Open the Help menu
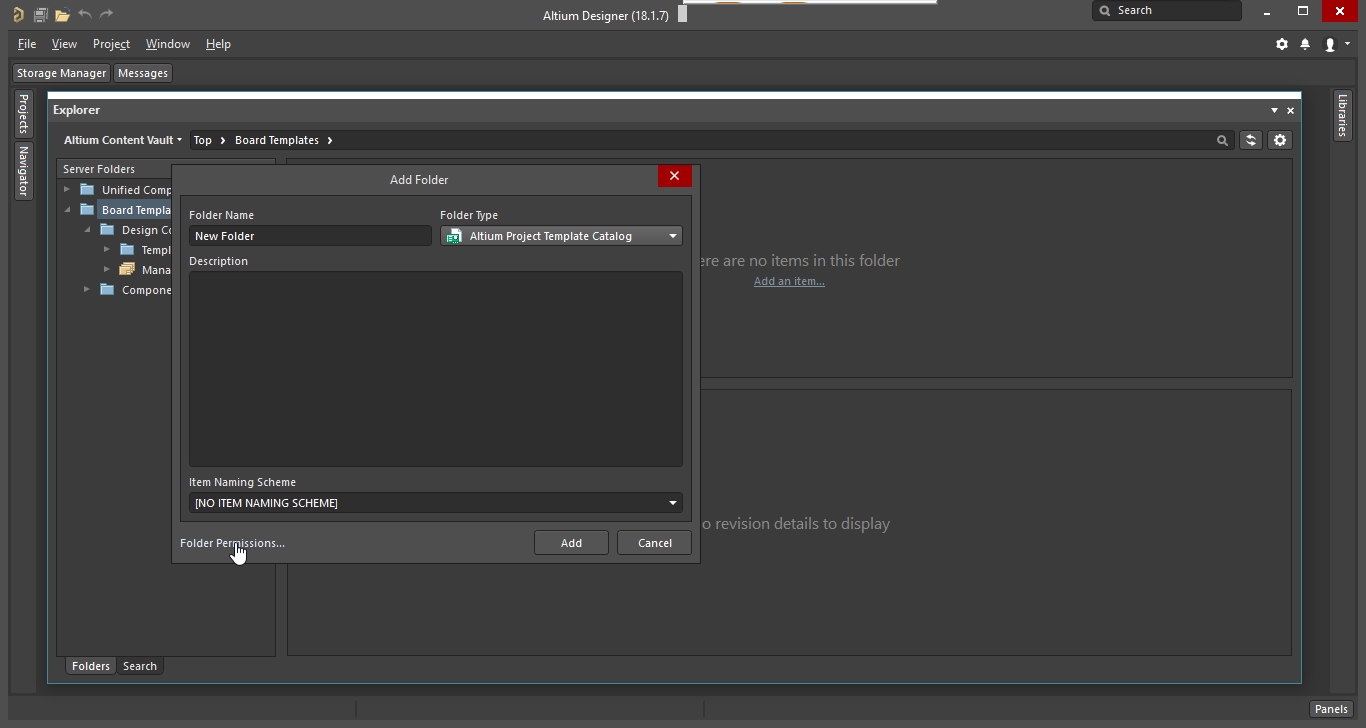 point(218,44)
